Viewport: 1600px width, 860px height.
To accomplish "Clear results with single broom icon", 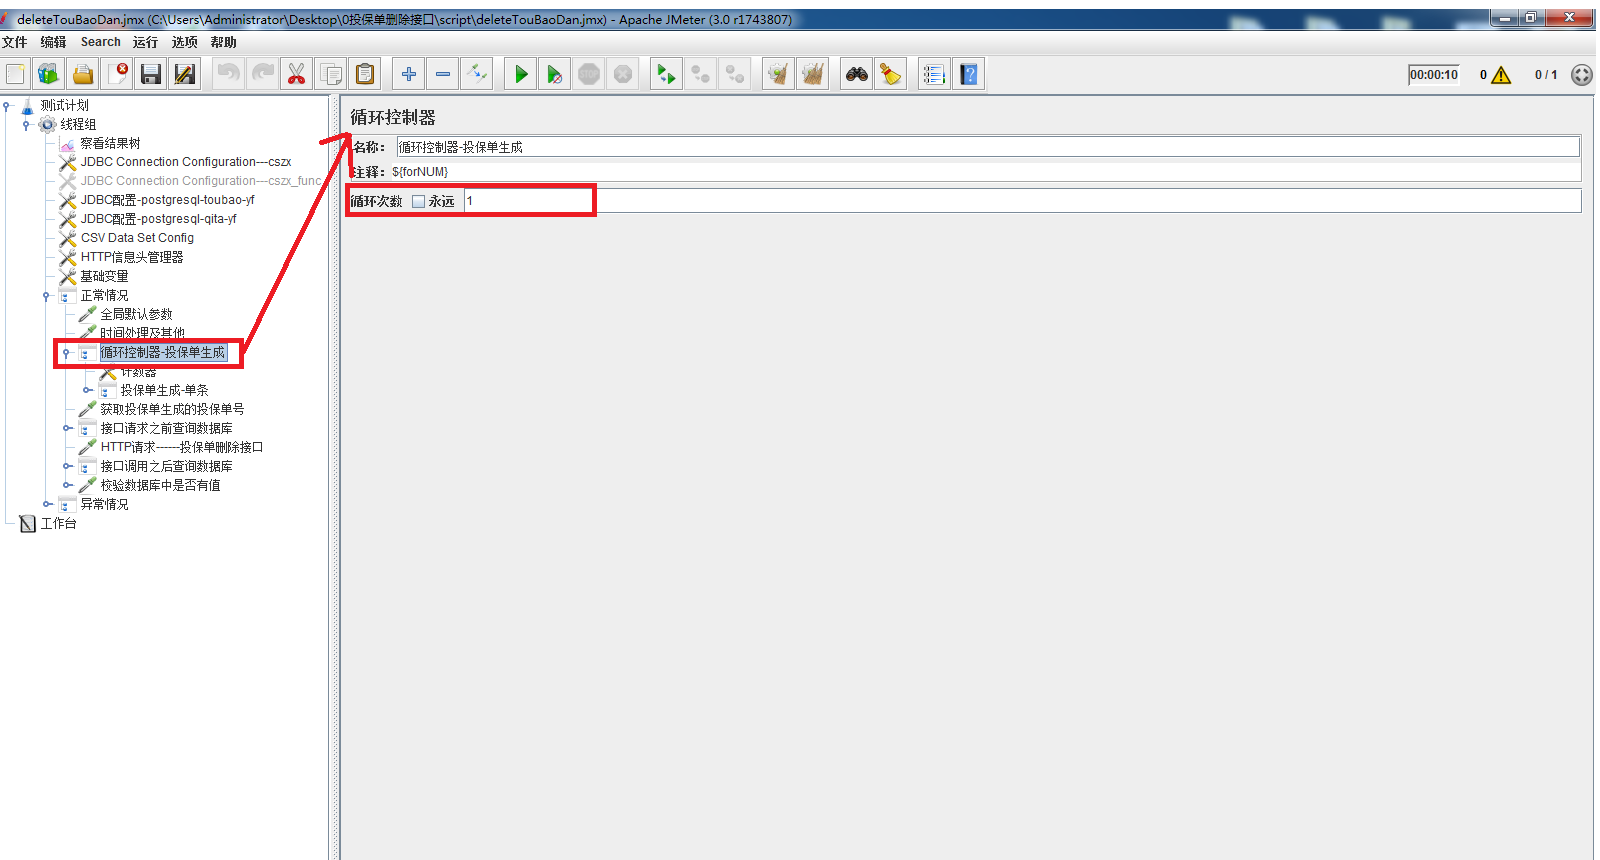I will point(778,74).
